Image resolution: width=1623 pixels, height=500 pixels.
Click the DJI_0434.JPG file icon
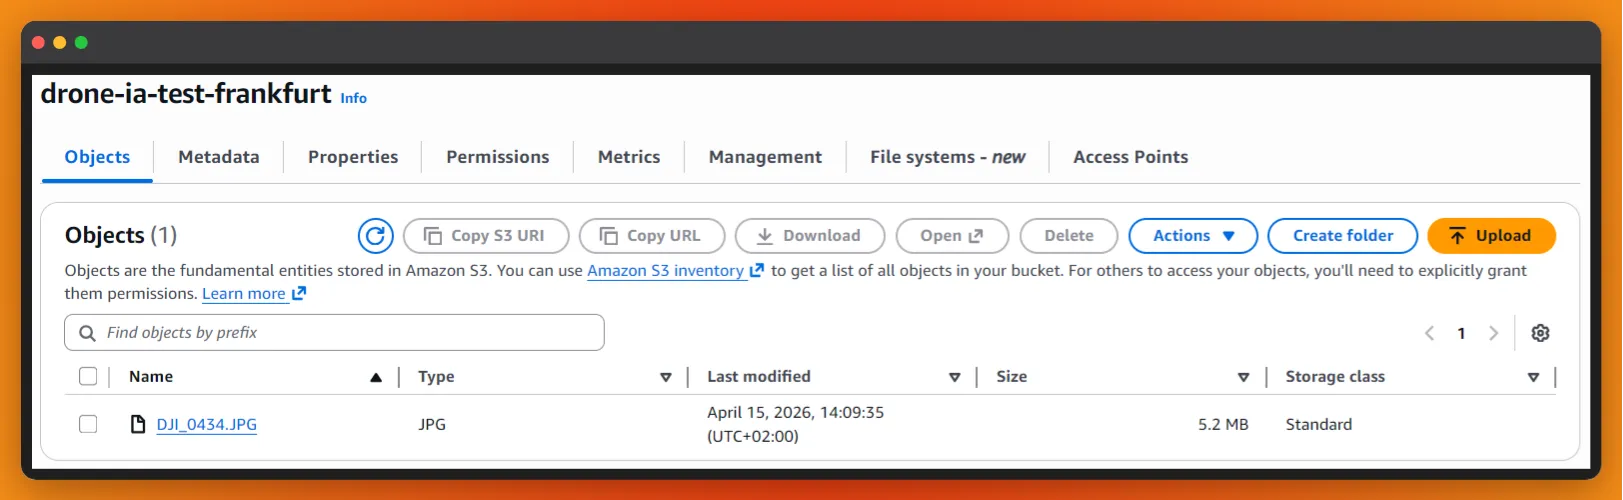click(138, 424)
